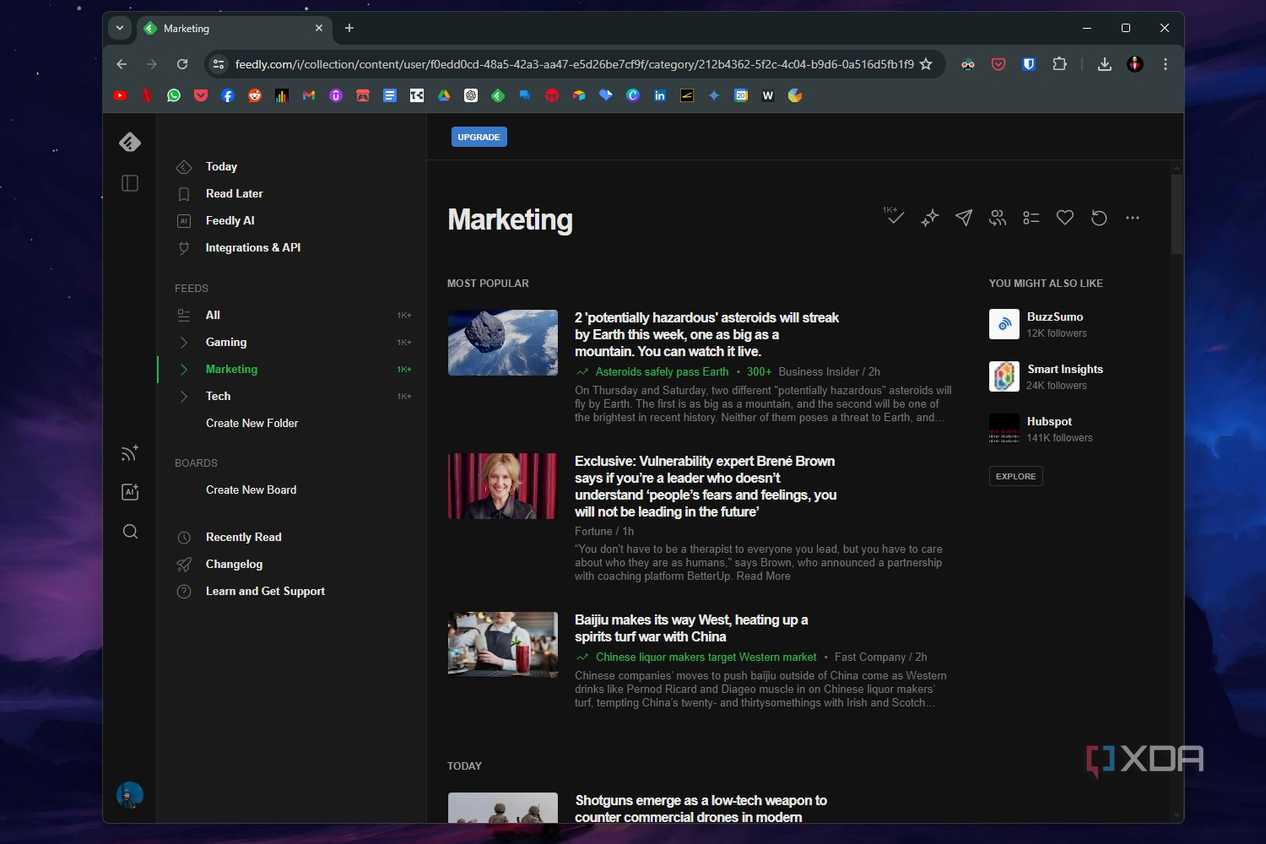Open the tab search dropdown arrow
The image size is (1266, 844).
point(120,28)
